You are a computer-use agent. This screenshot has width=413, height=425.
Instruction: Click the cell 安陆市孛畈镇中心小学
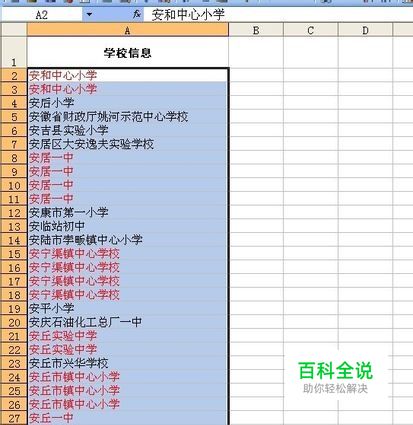128,240
